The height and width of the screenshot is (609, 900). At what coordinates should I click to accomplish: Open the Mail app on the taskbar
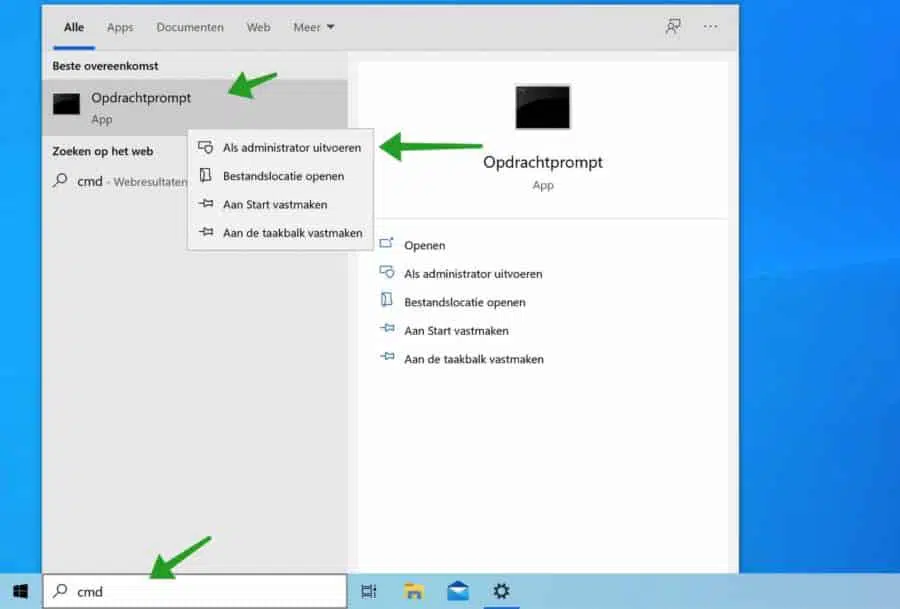tap(457, 591)
